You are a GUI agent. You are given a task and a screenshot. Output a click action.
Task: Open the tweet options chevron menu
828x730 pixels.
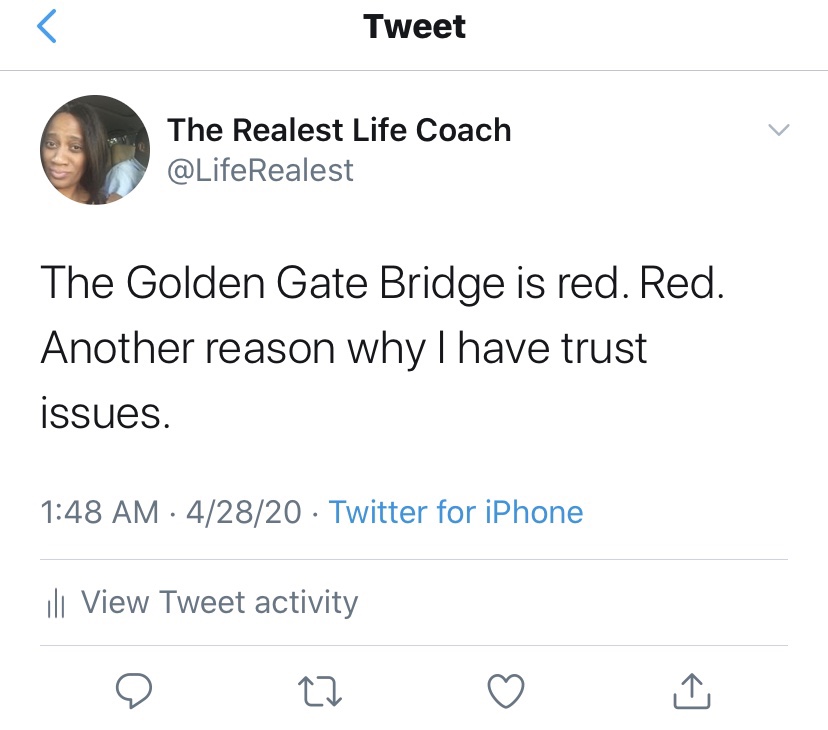click(x=777, y=130)
